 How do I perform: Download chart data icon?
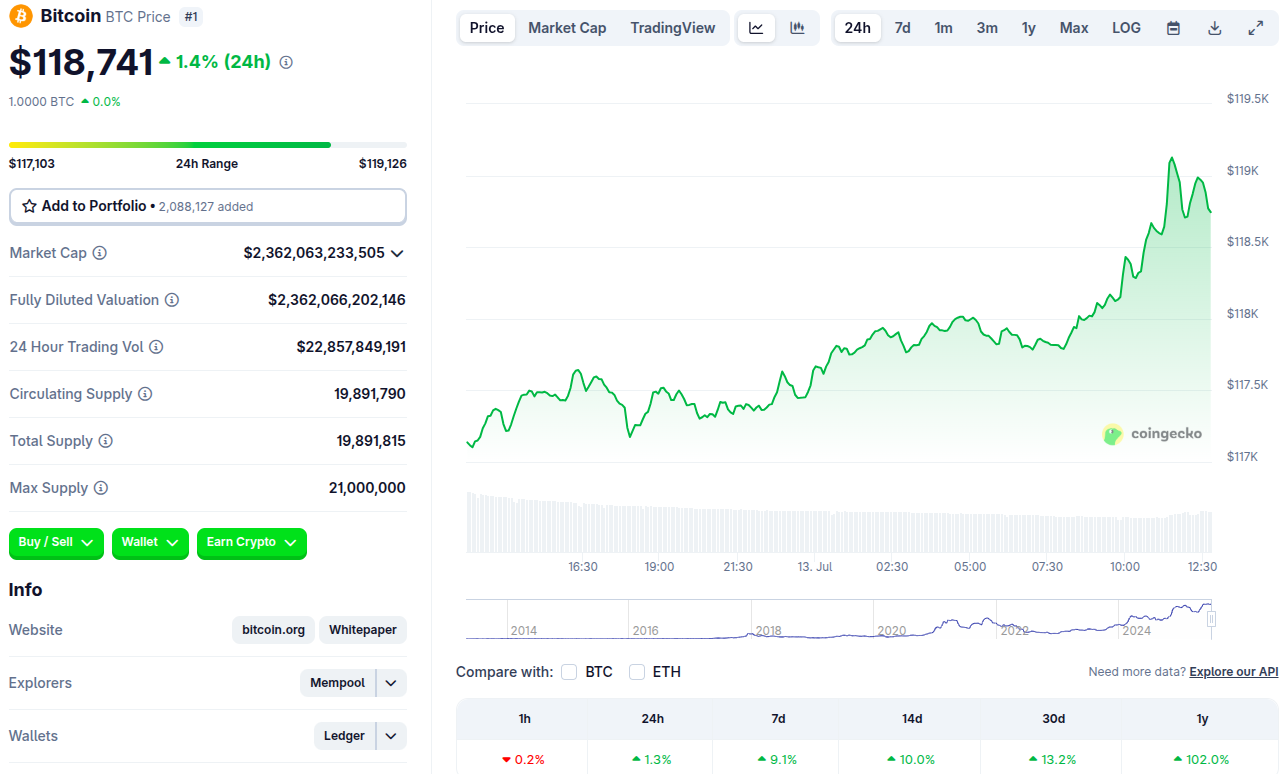pyautogui.click(x=1215, y=28)
